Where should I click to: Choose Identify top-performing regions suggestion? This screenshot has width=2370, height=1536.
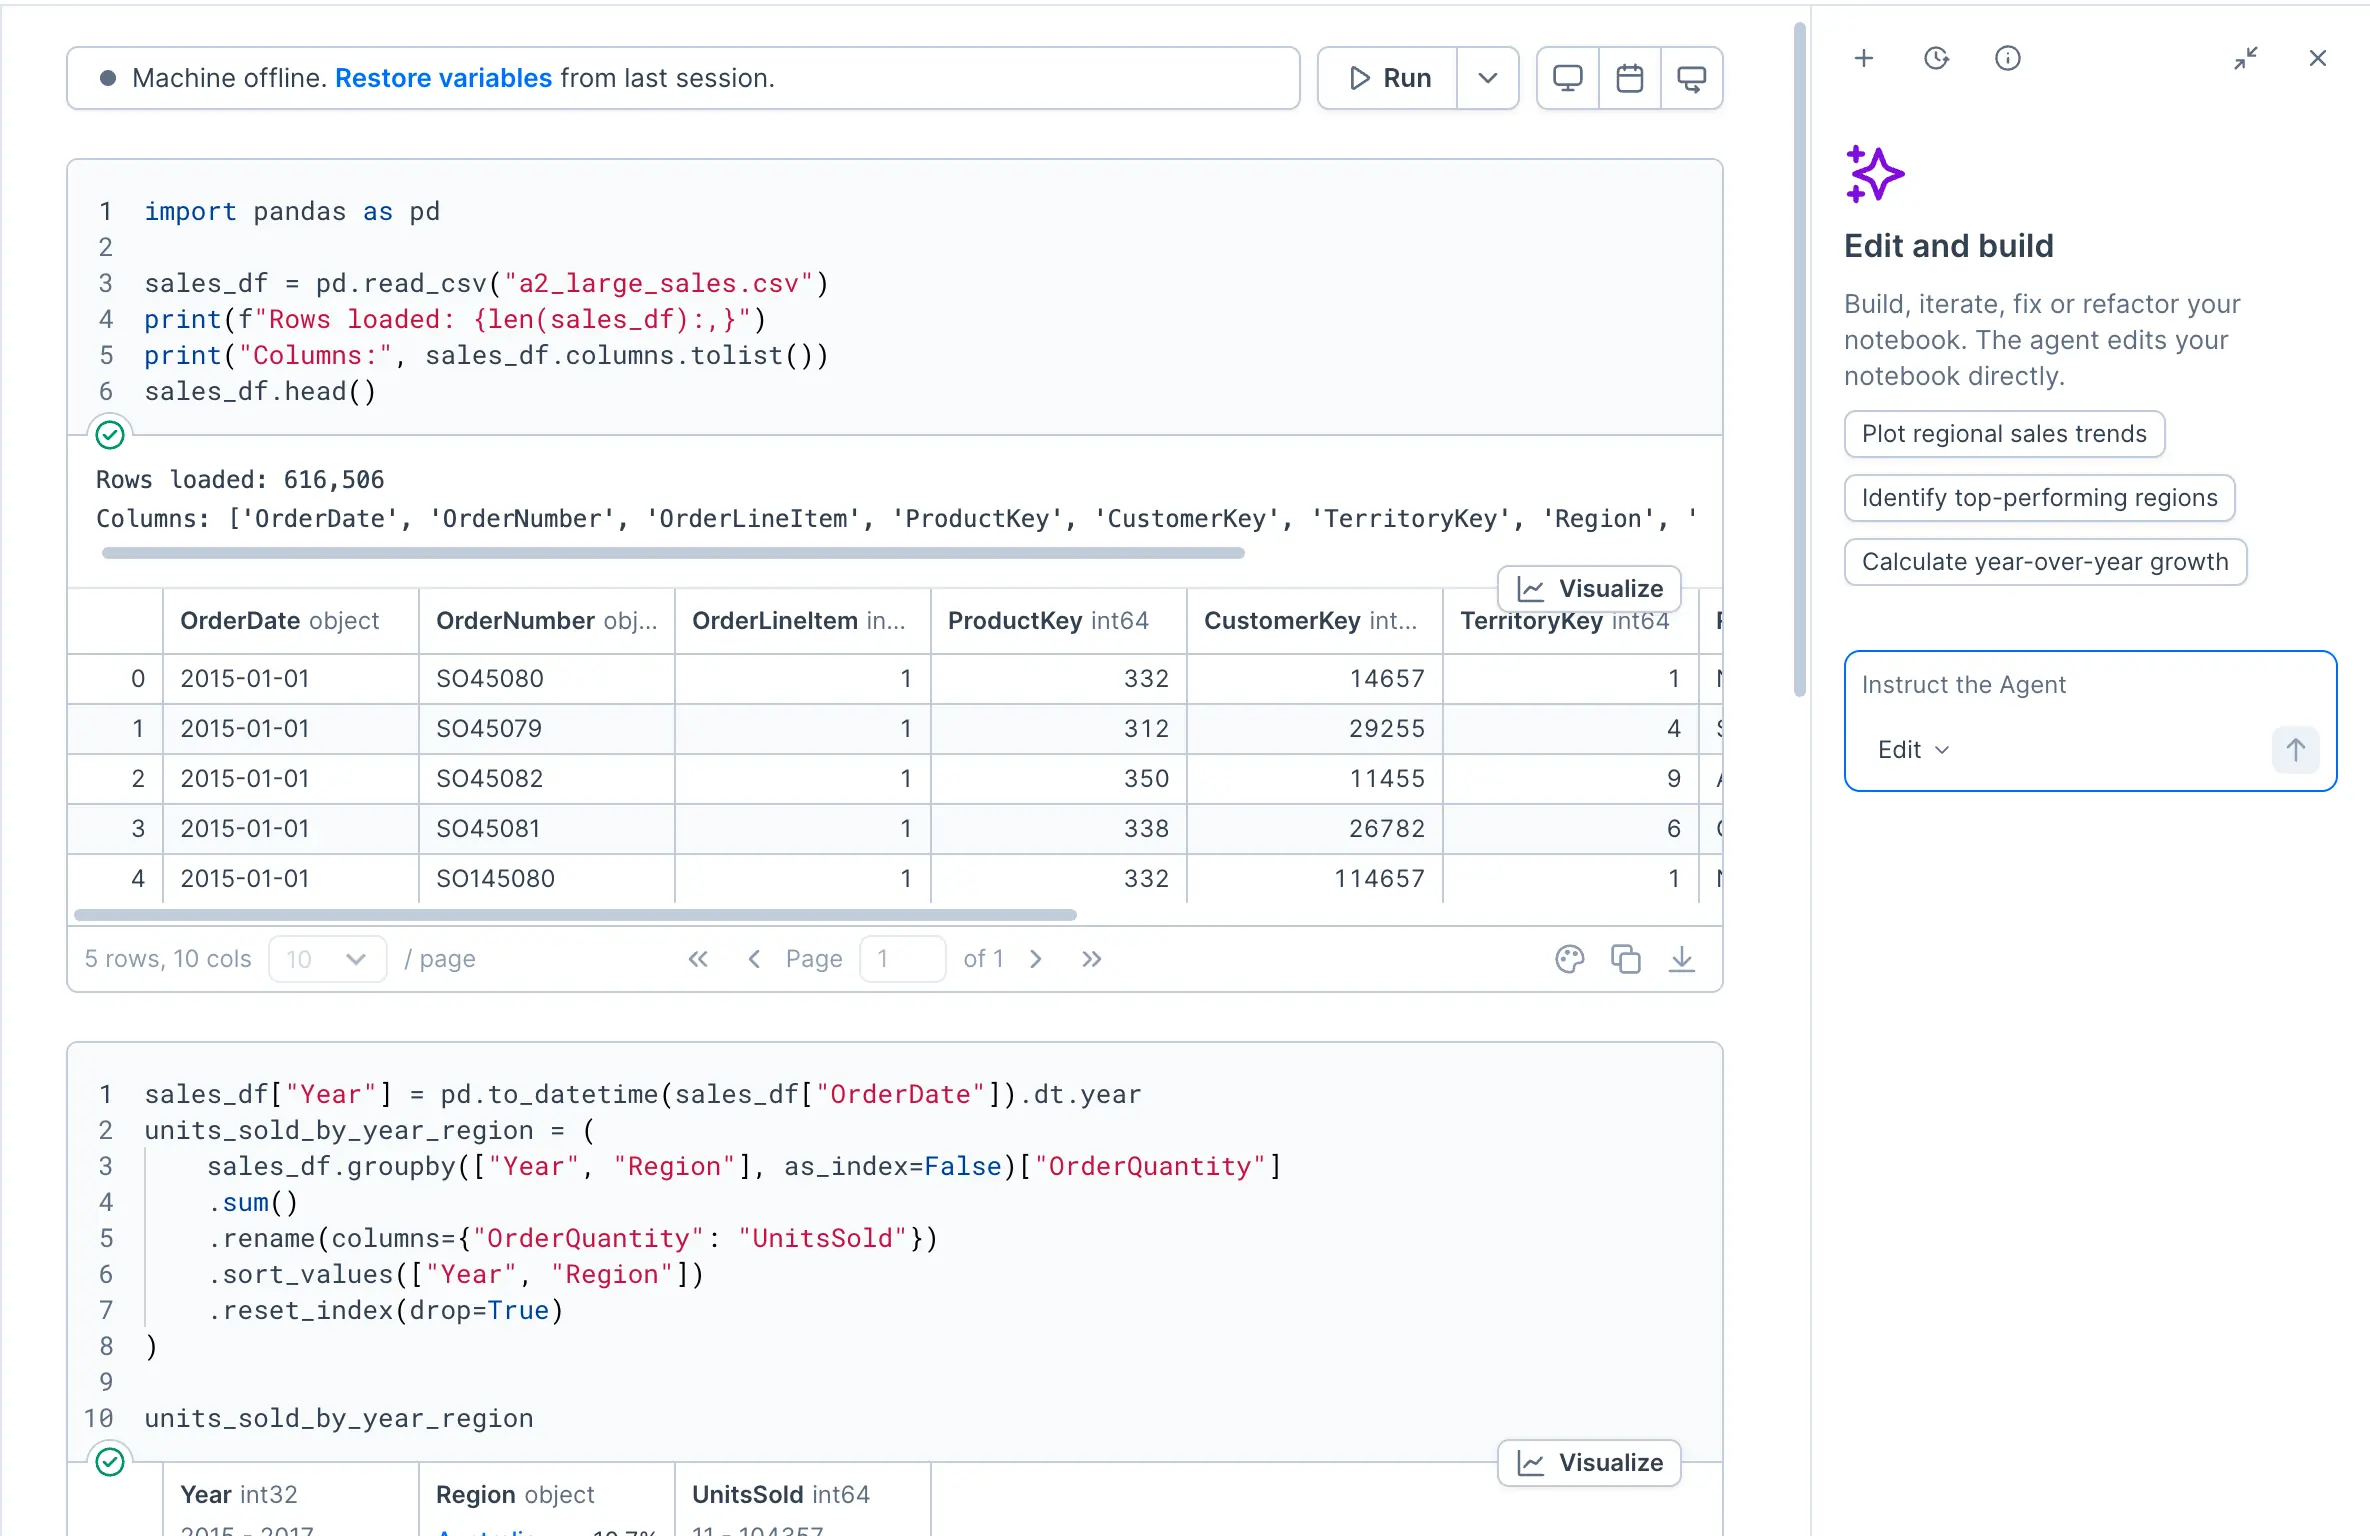[x=2039, y=498]
